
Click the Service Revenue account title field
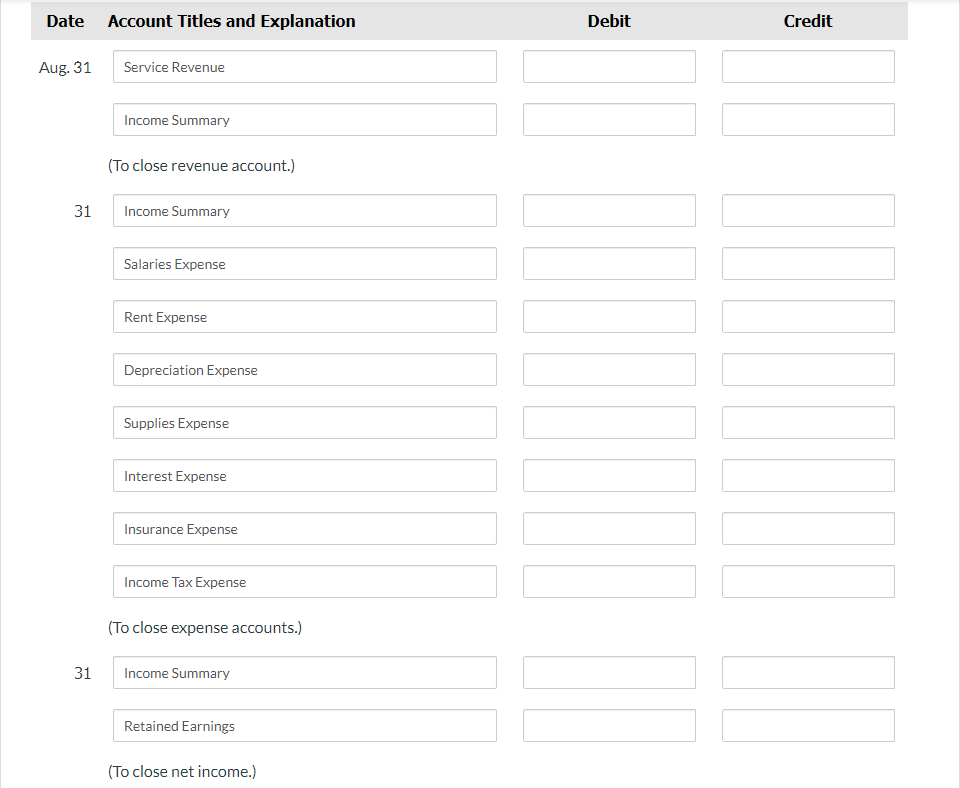(x=304, y=66)
